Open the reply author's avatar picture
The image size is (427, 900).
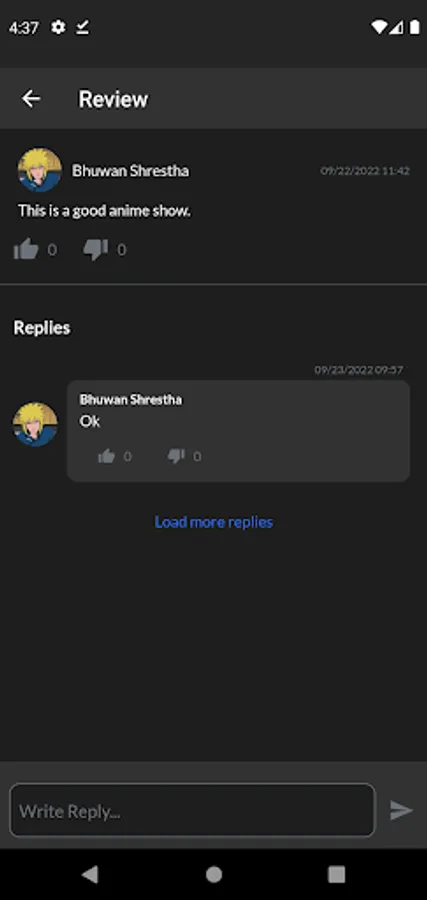35,424
